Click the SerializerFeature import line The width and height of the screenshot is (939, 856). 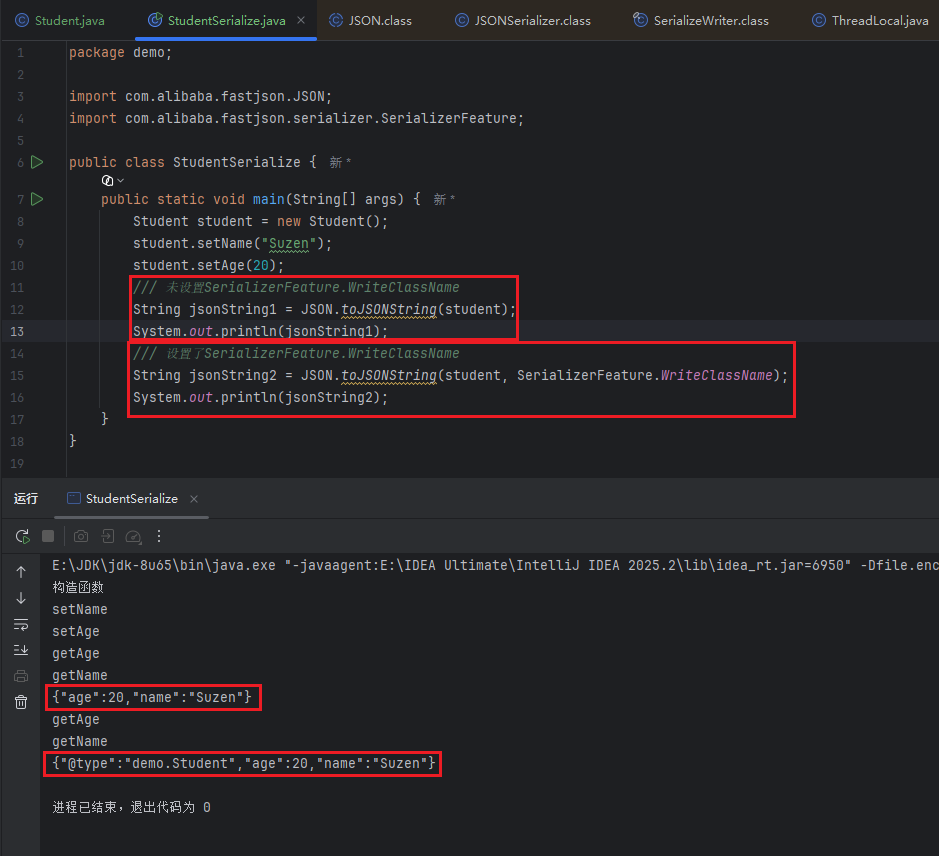pyautogui.click(x=296, y=119)
